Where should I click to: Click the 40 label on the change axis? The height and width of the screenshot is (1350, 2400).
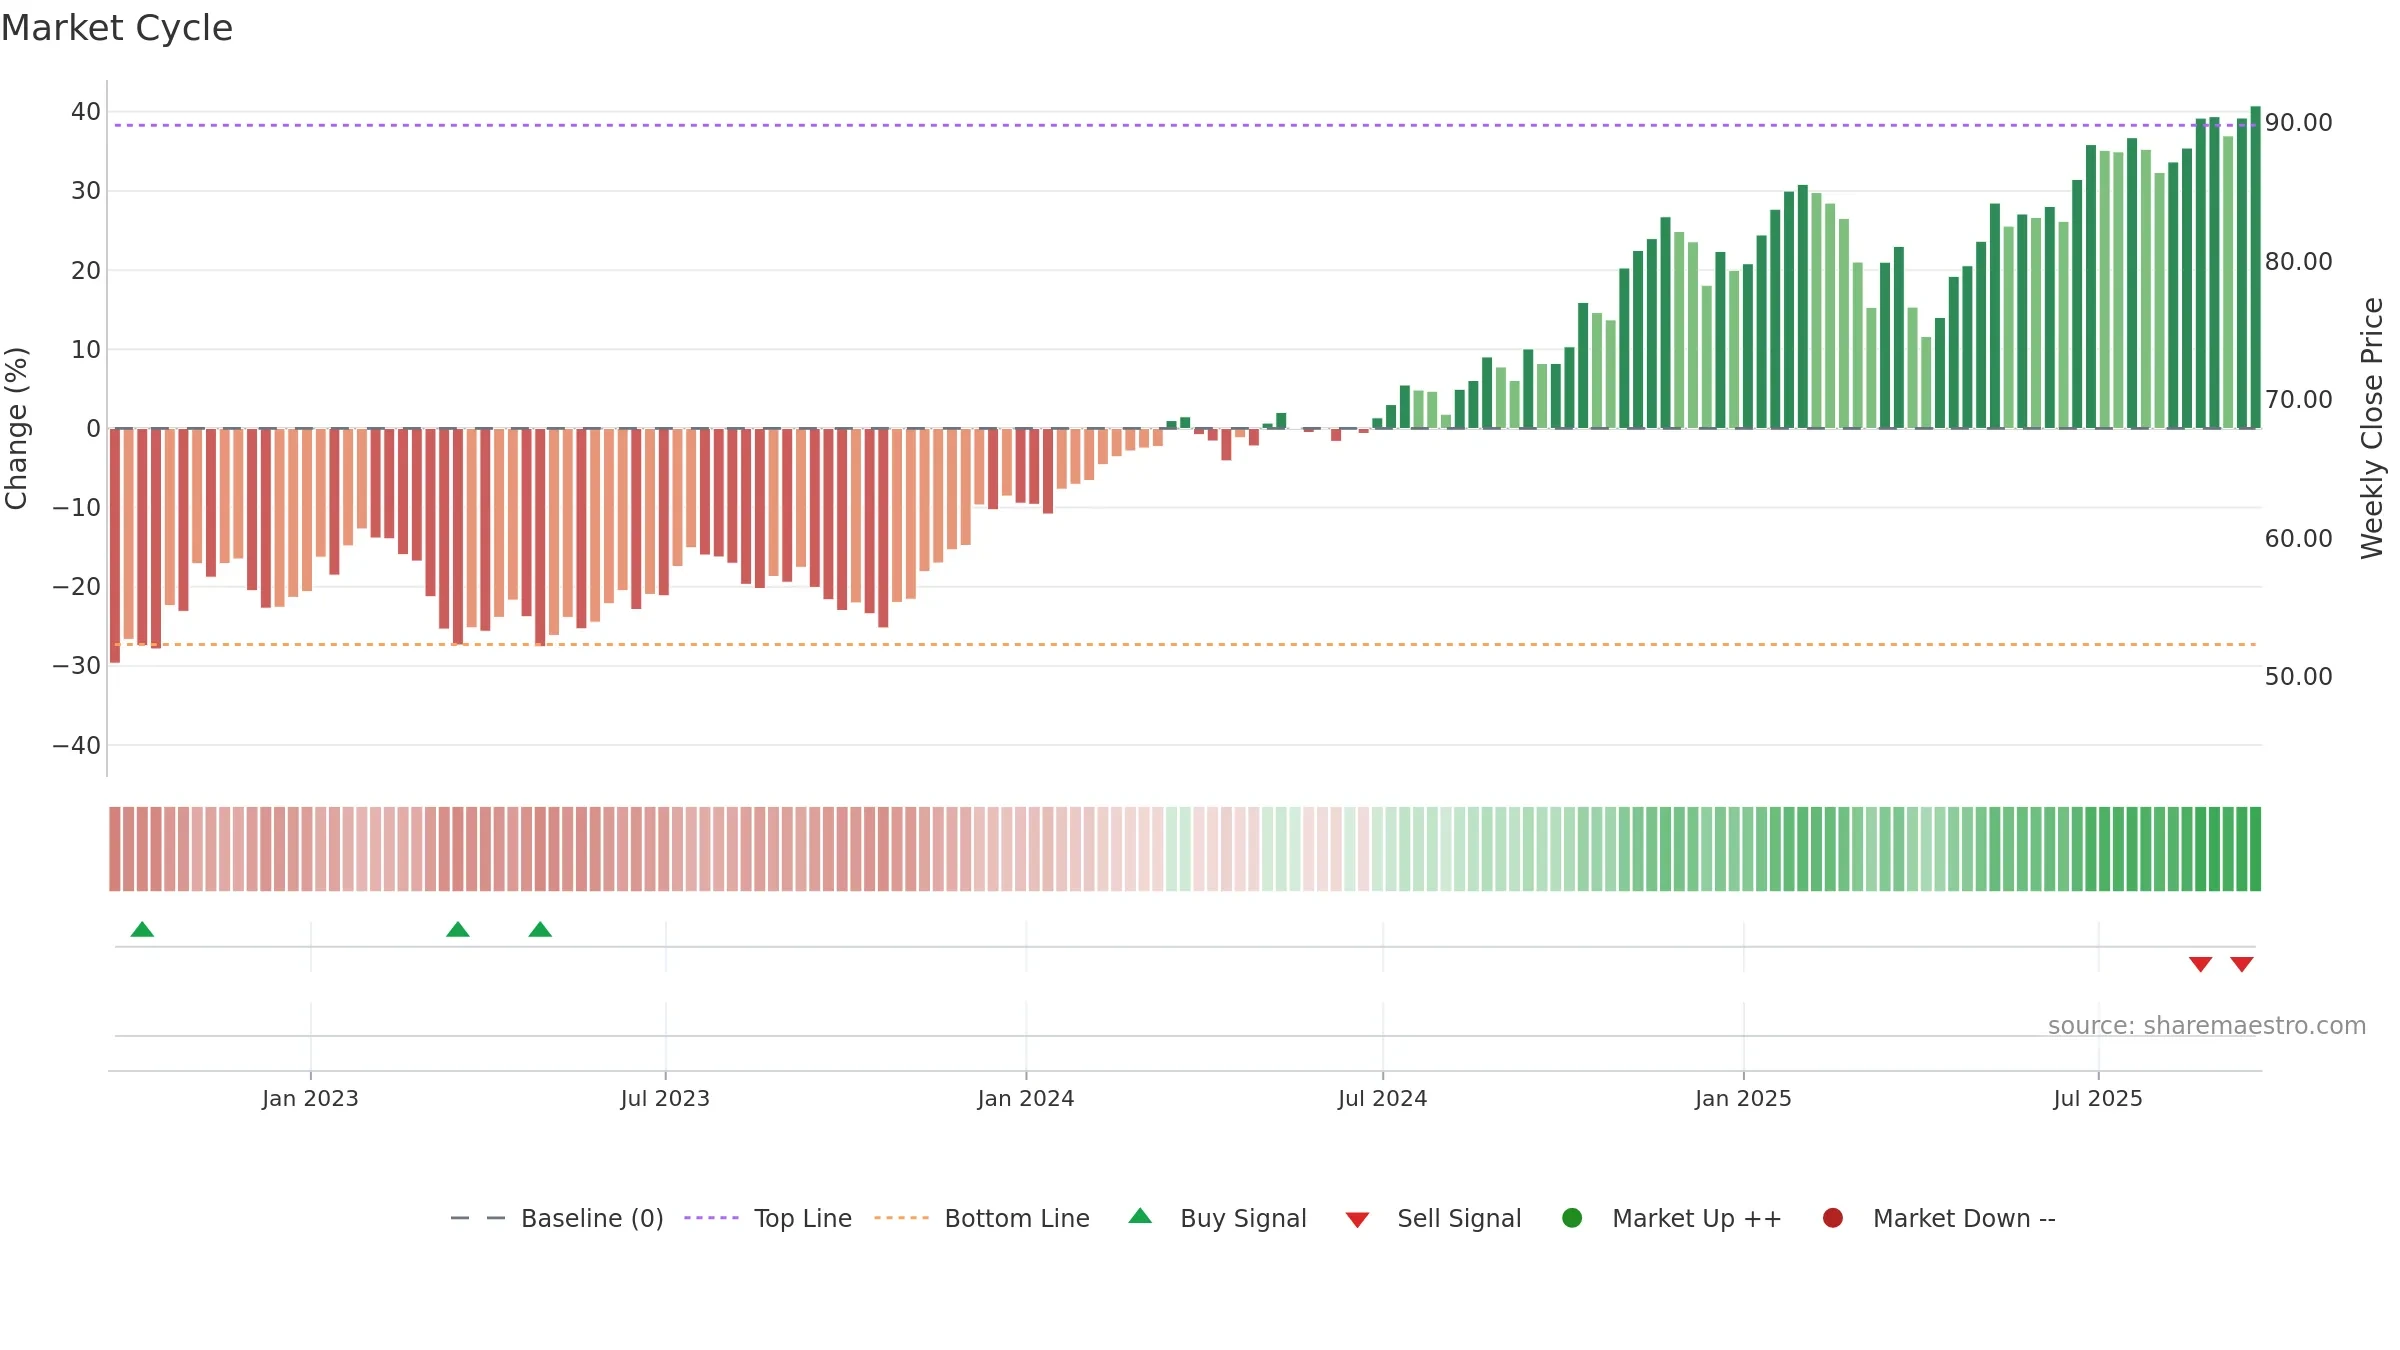click(86, 111)
